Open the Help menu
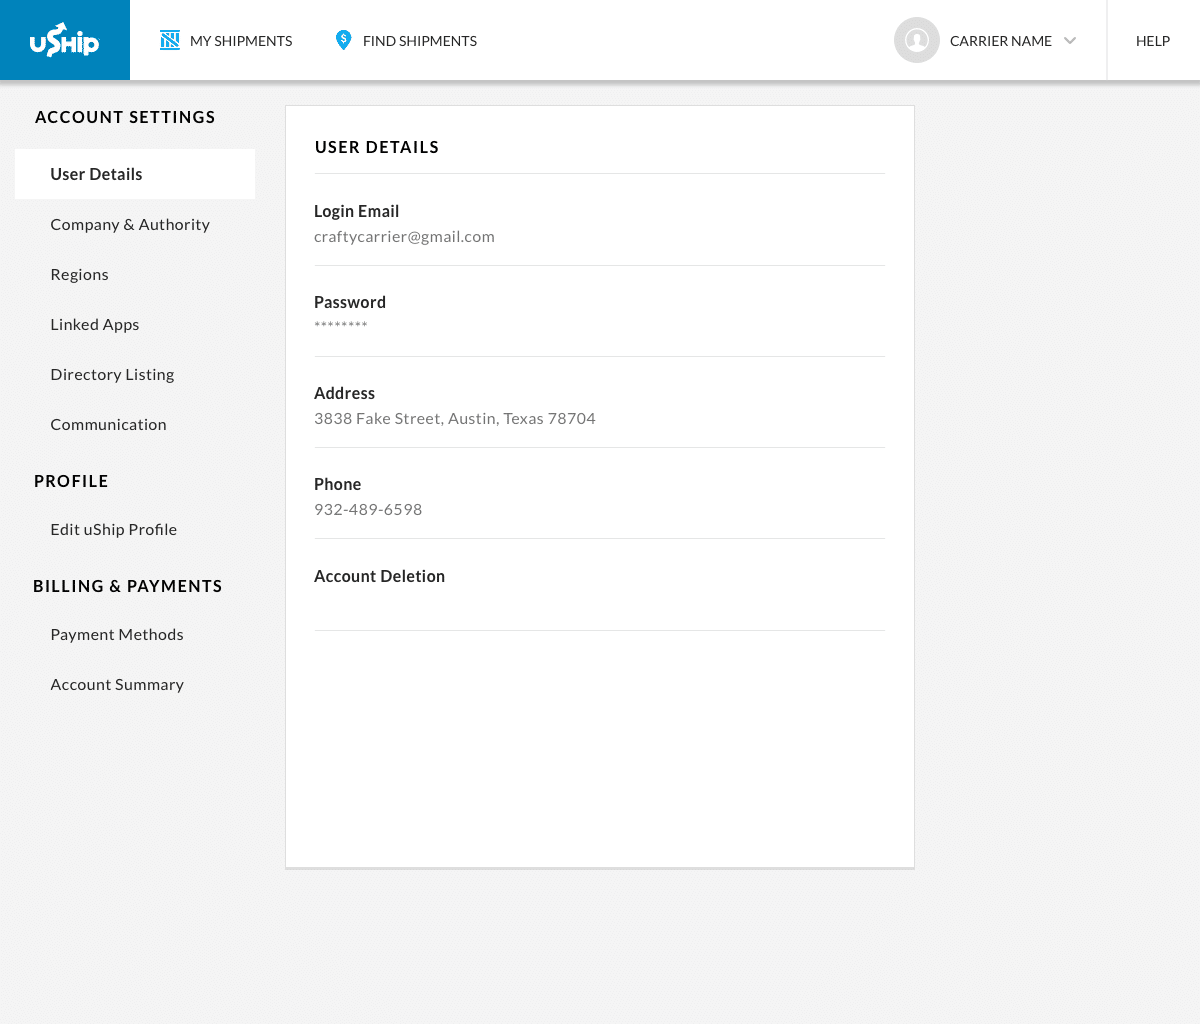Screen dimensions: 1200x1024 click(x=1153, y=41)
